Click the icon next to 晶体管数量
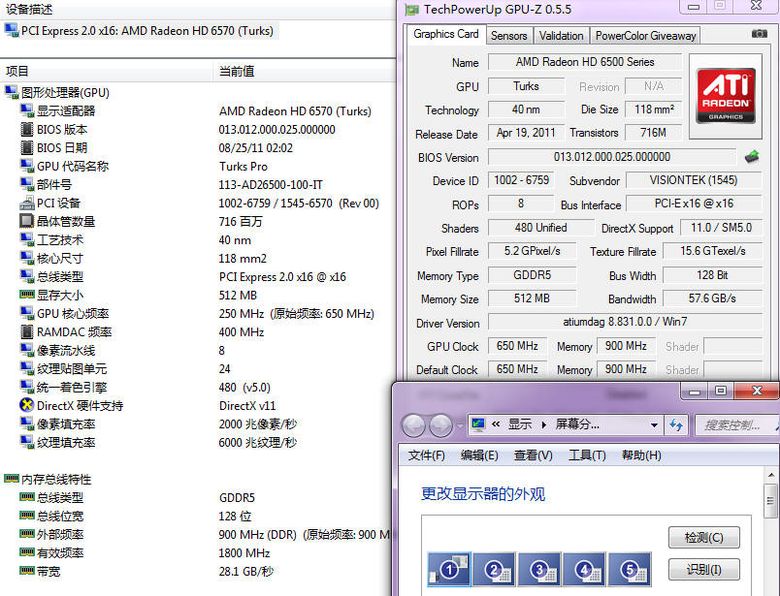 [26, 221]
